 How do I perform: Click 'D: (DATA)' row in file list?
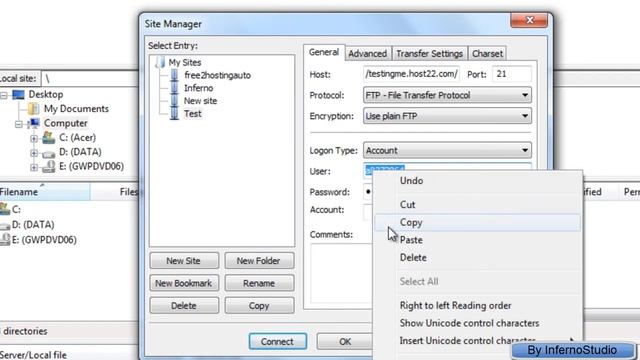coord(33,224)
